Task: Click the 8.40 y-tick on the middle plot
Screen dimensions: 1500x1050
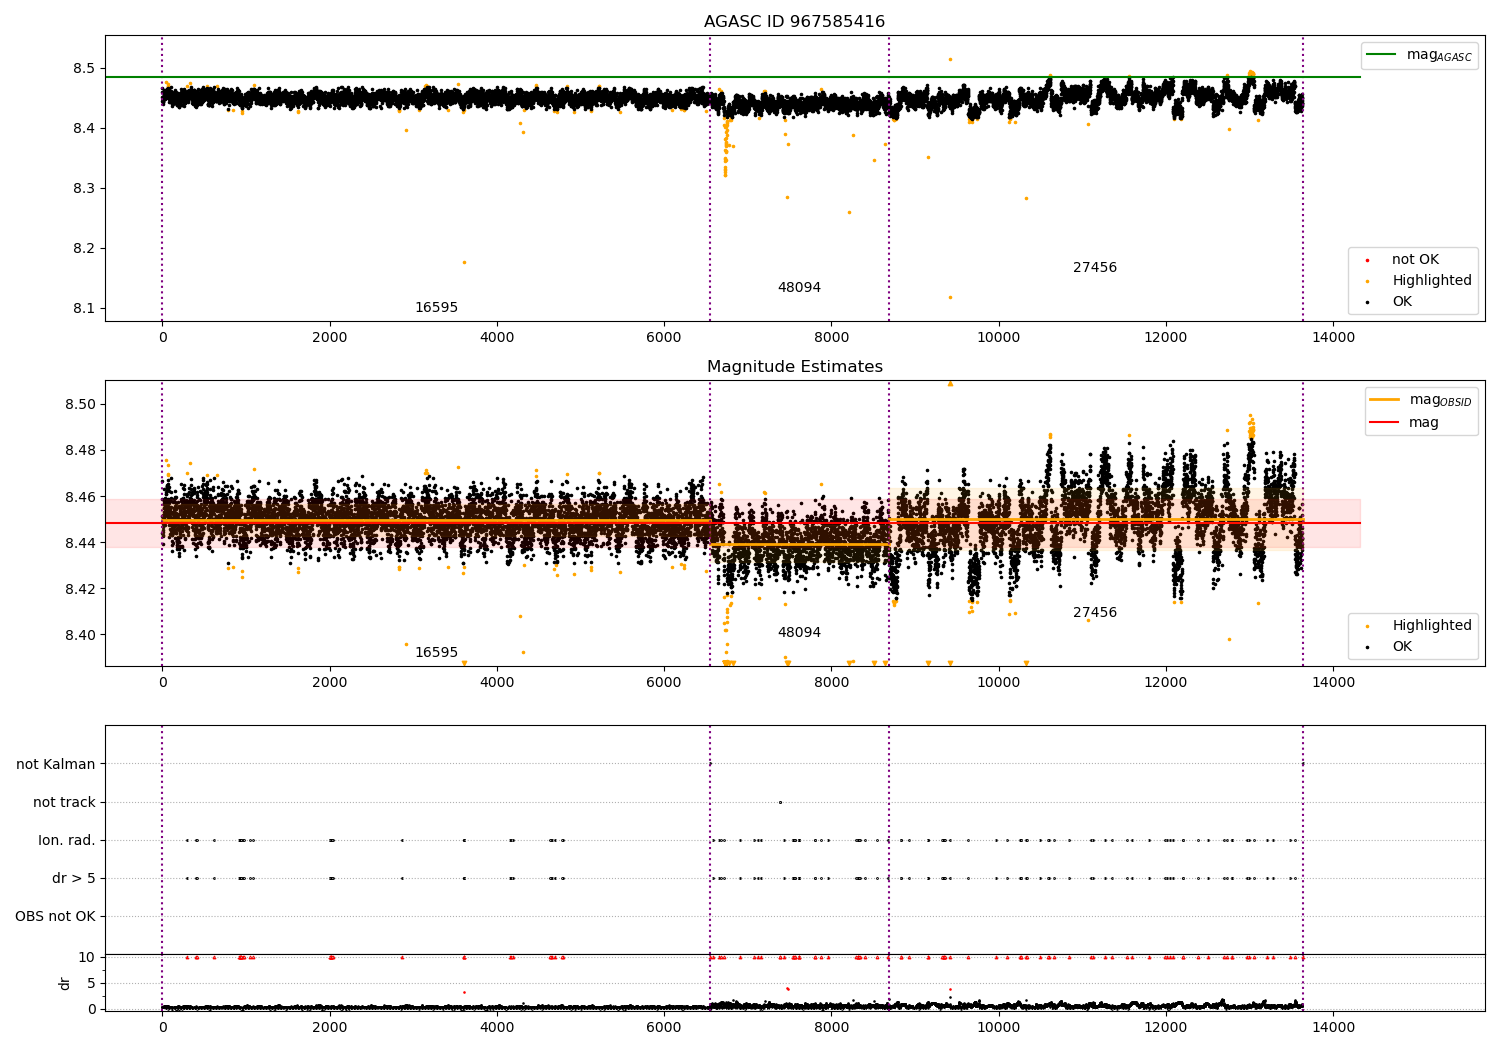Action: point(81,635)
